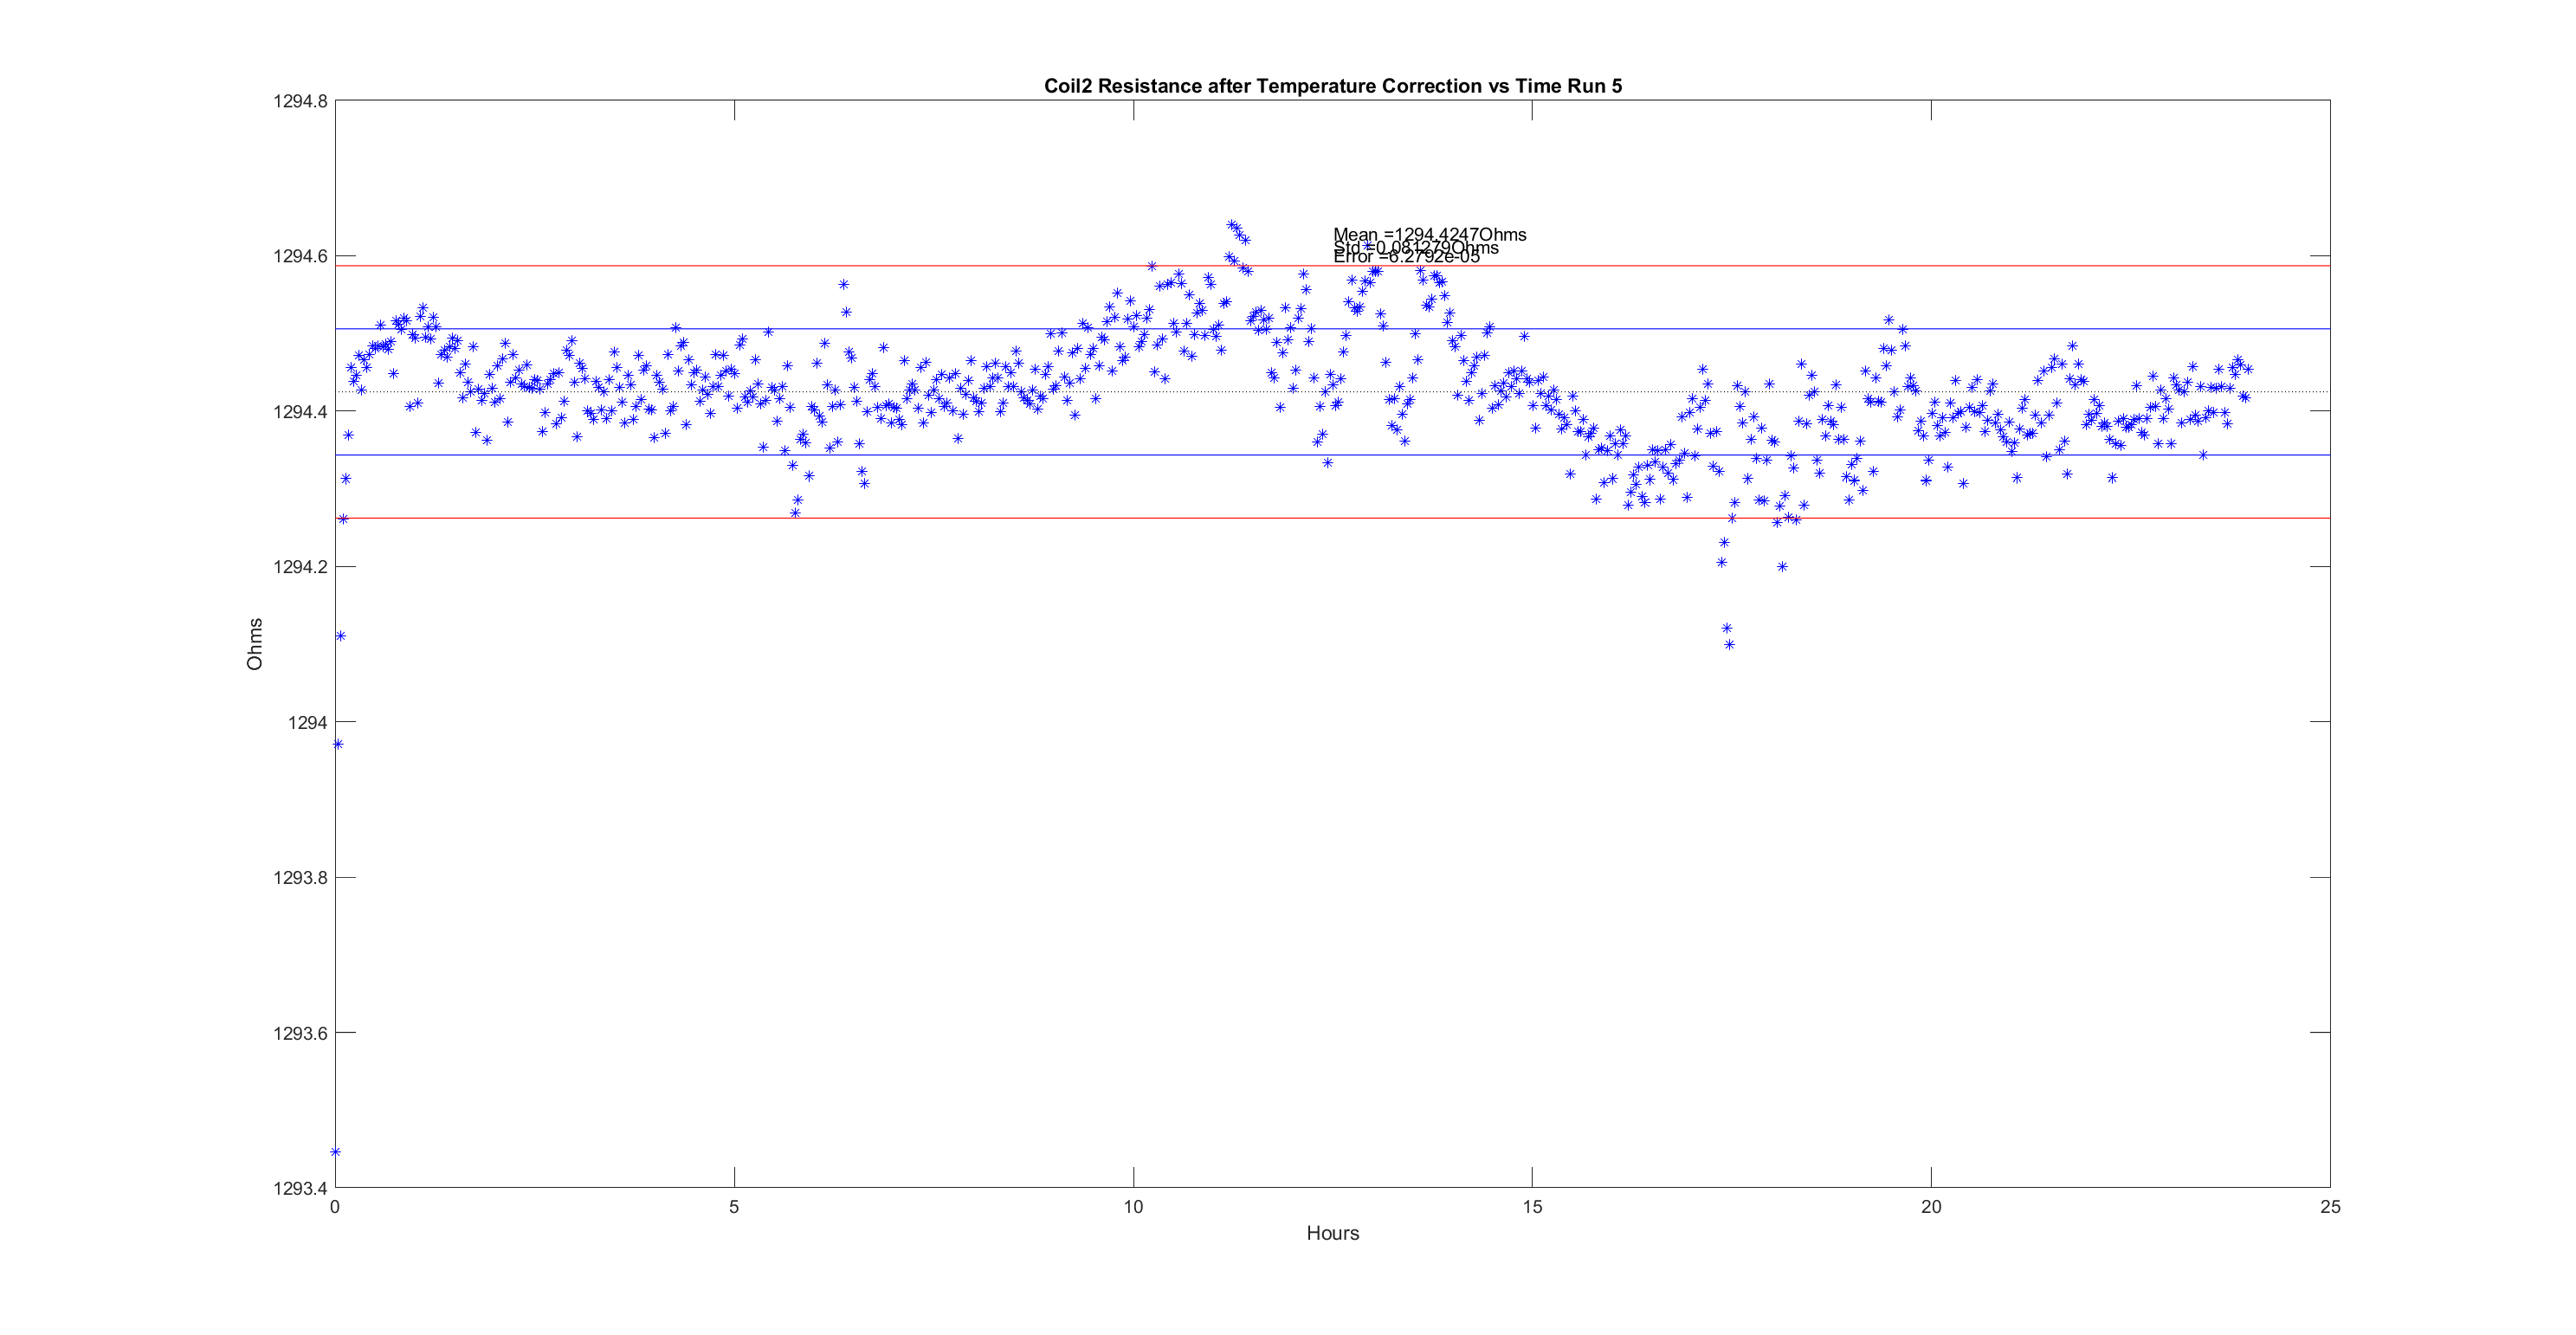This screenshot has height=1335, width=2576.
Task: Click the Error =6.2792e-05 annotation text
Action: click(x=1405, y=257)
